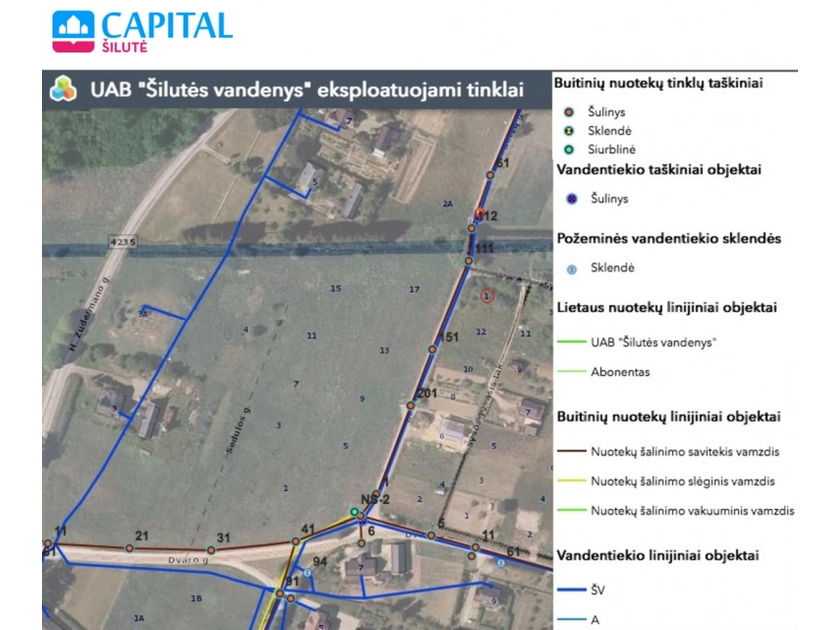
Task: Click plot number 13 on the map
Action: pyautogui.click(x=384, y=350)
